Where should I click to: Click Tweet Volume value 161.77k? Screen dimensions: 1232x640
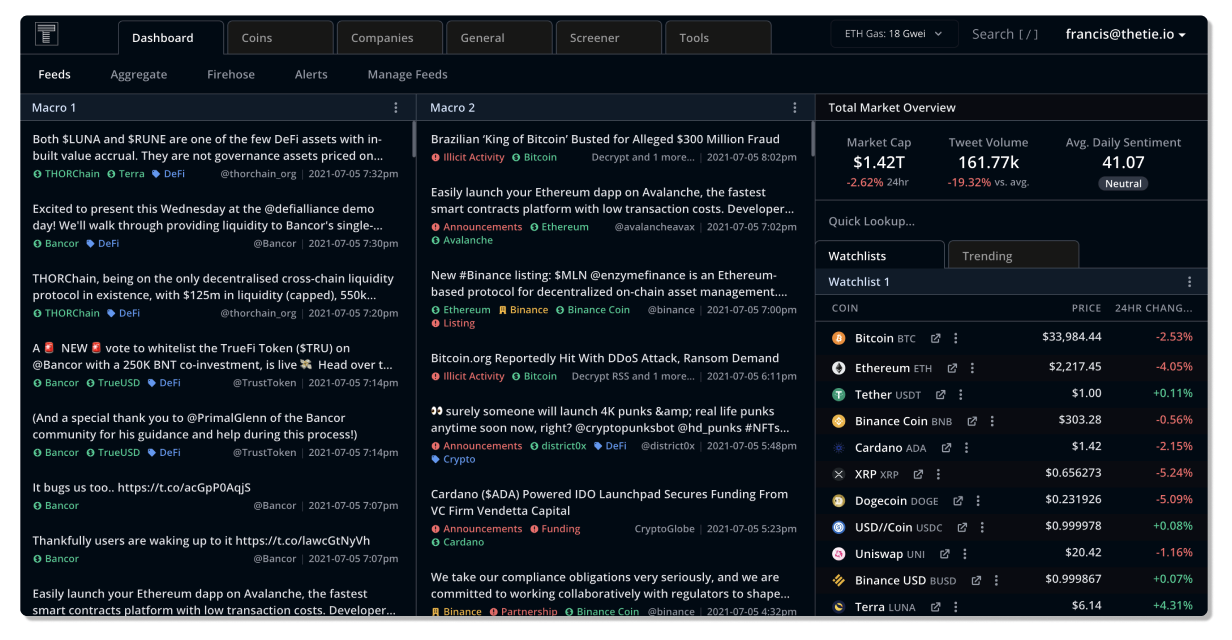[x=987, y=162]
